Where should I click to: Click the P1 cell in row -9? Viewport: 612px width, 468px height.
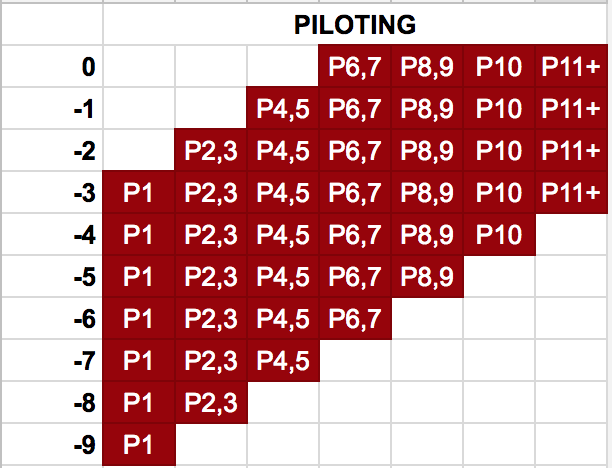click(139, 442)
